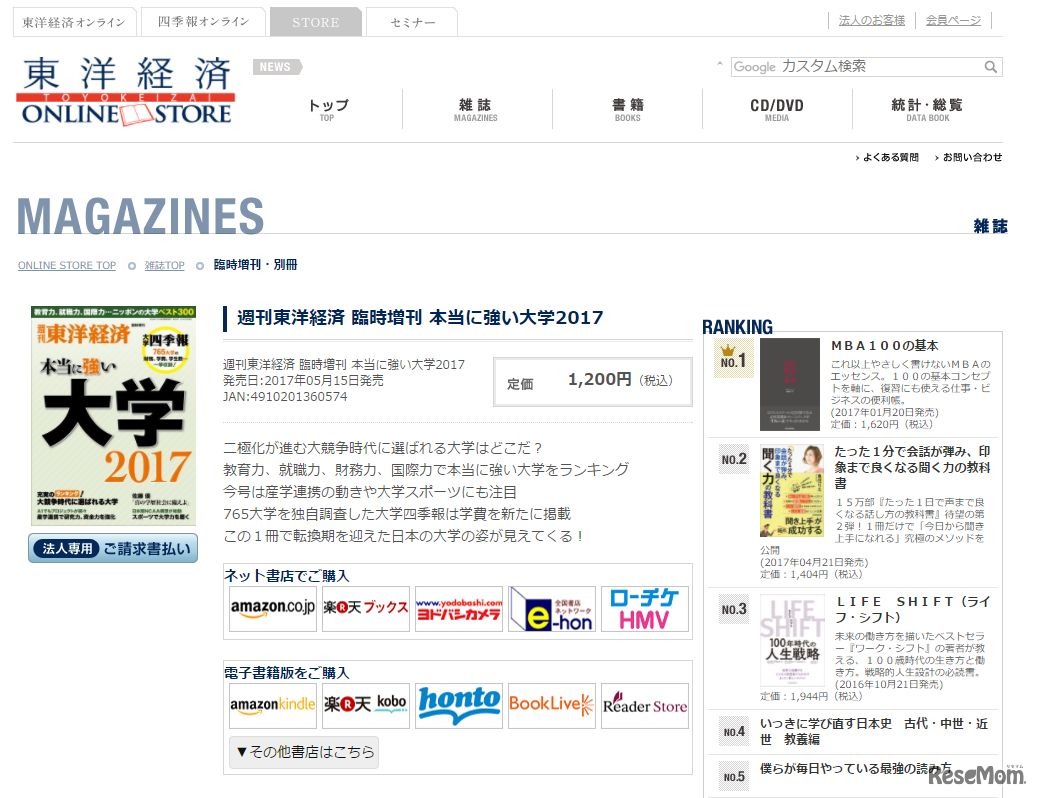
Task: Select the 楽天kobo ebook icon
Action: point(366,705)
